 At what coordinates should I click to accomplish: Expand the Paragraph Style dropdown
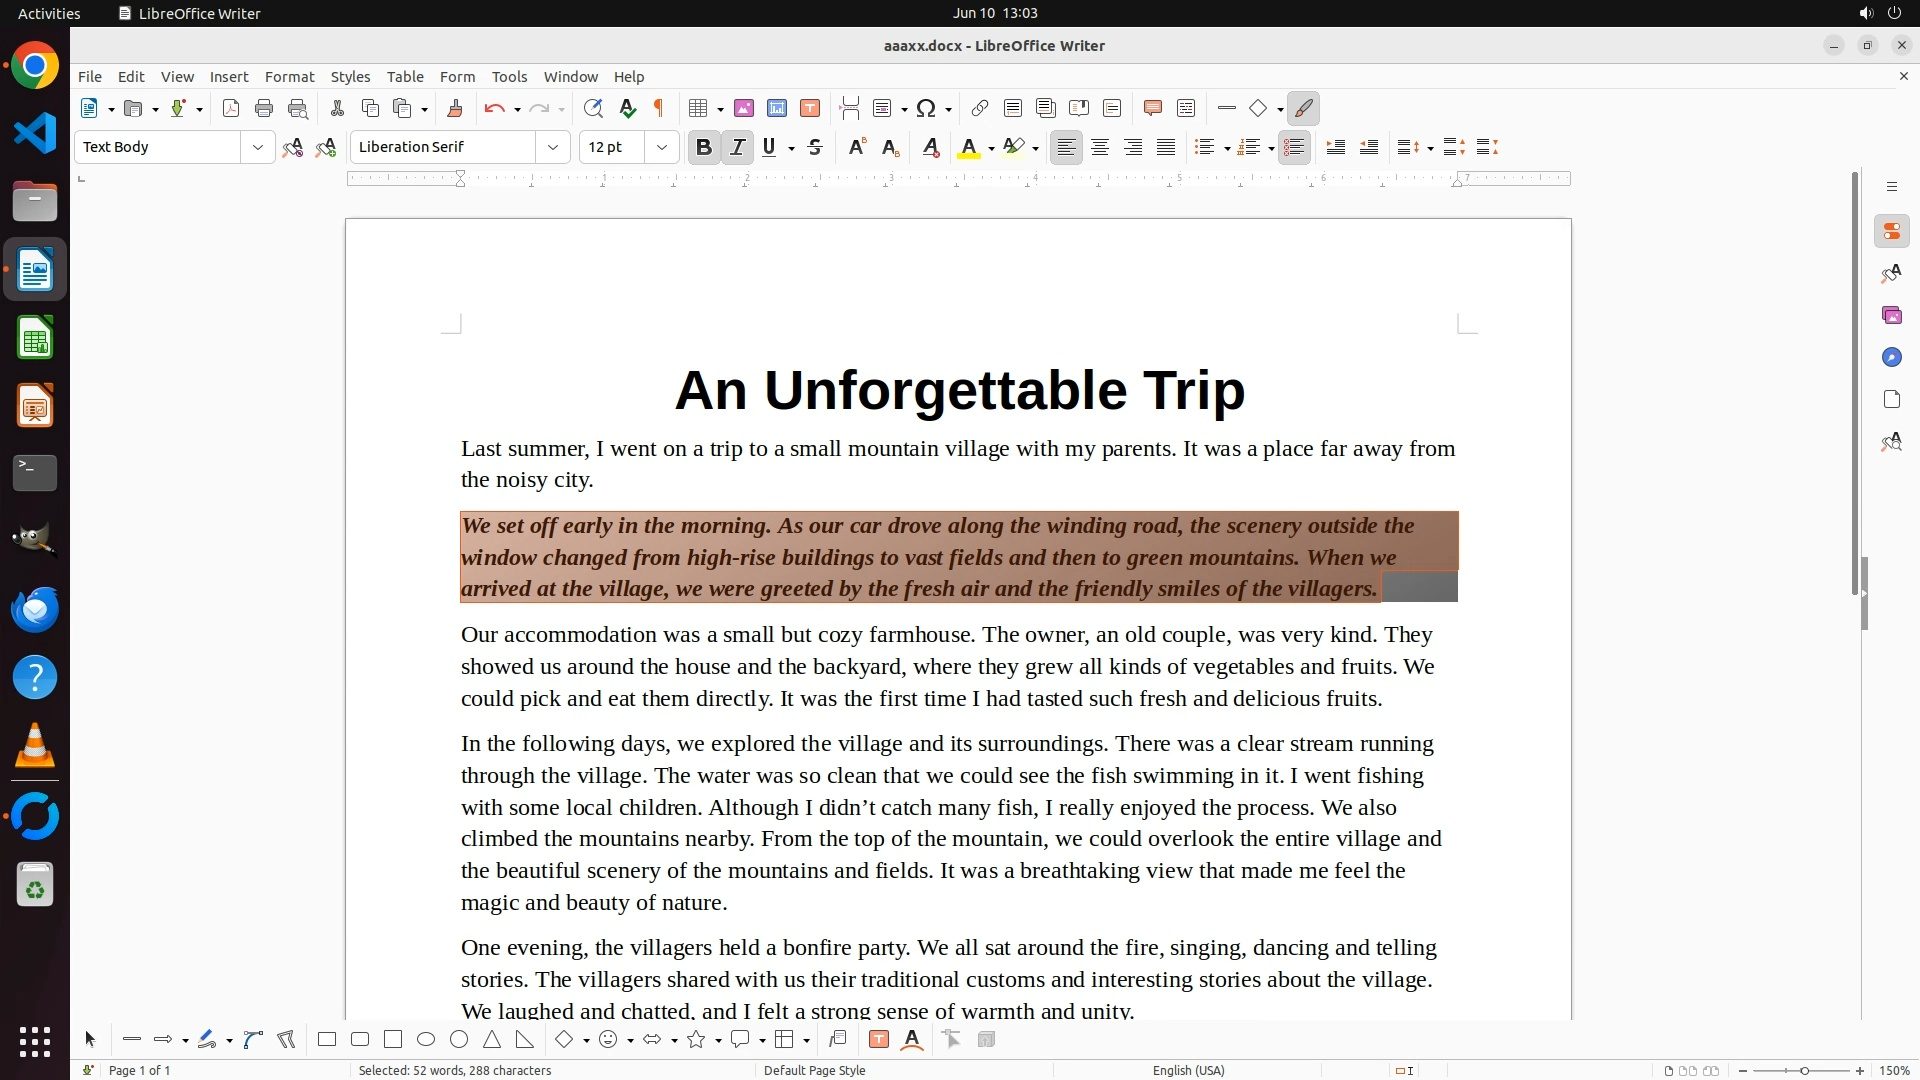(257, 147)
